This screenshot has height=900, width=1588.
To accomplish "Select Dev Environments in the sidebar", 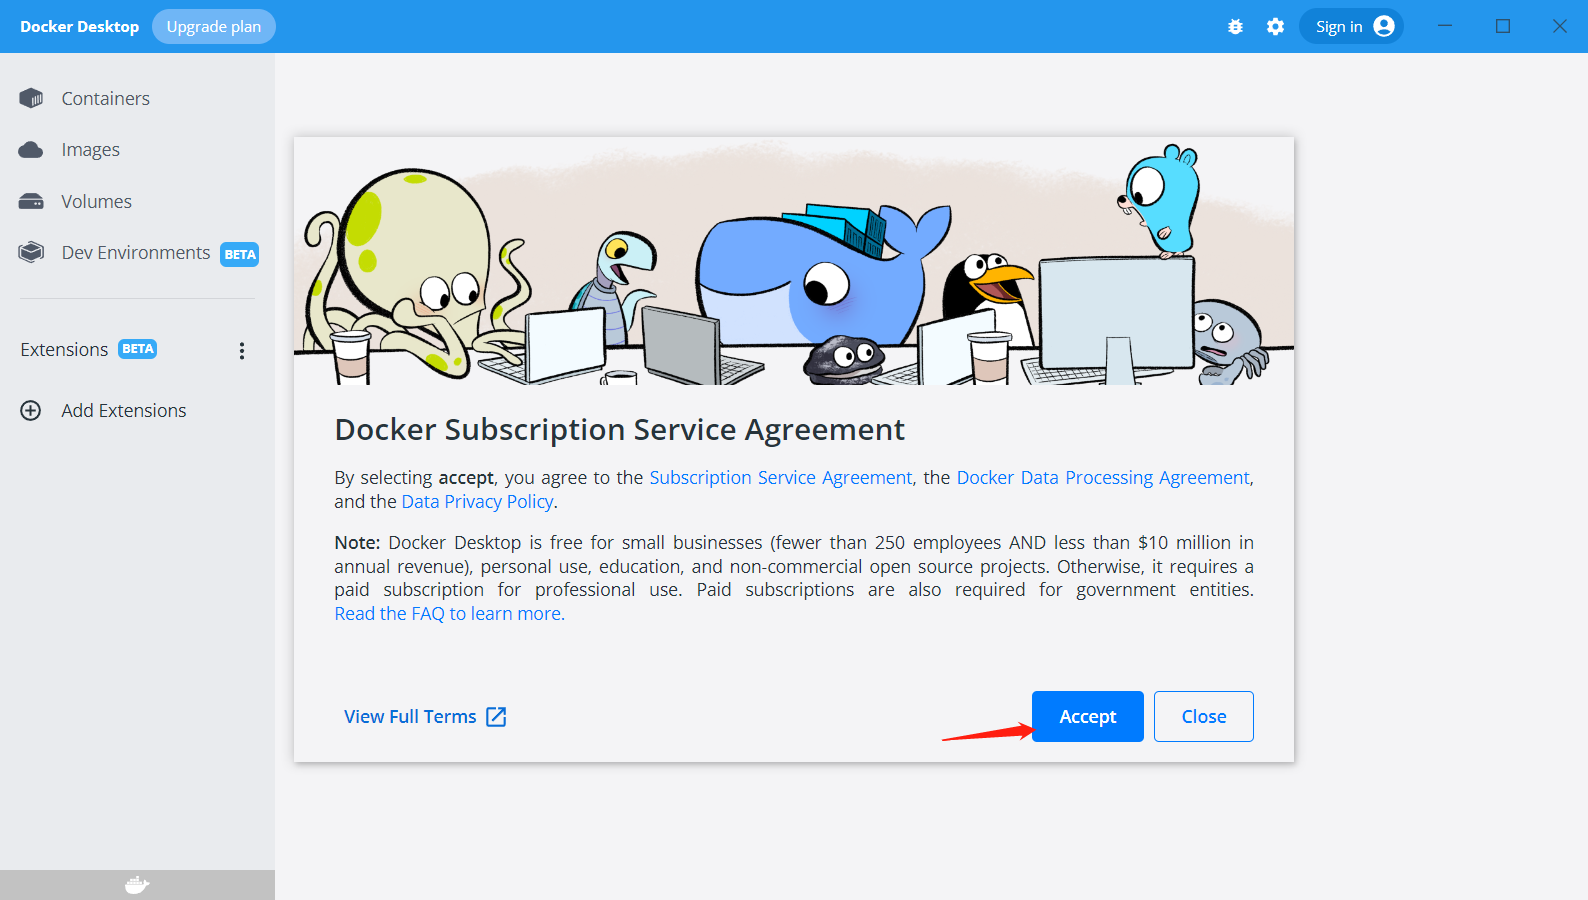I will 137,252.
